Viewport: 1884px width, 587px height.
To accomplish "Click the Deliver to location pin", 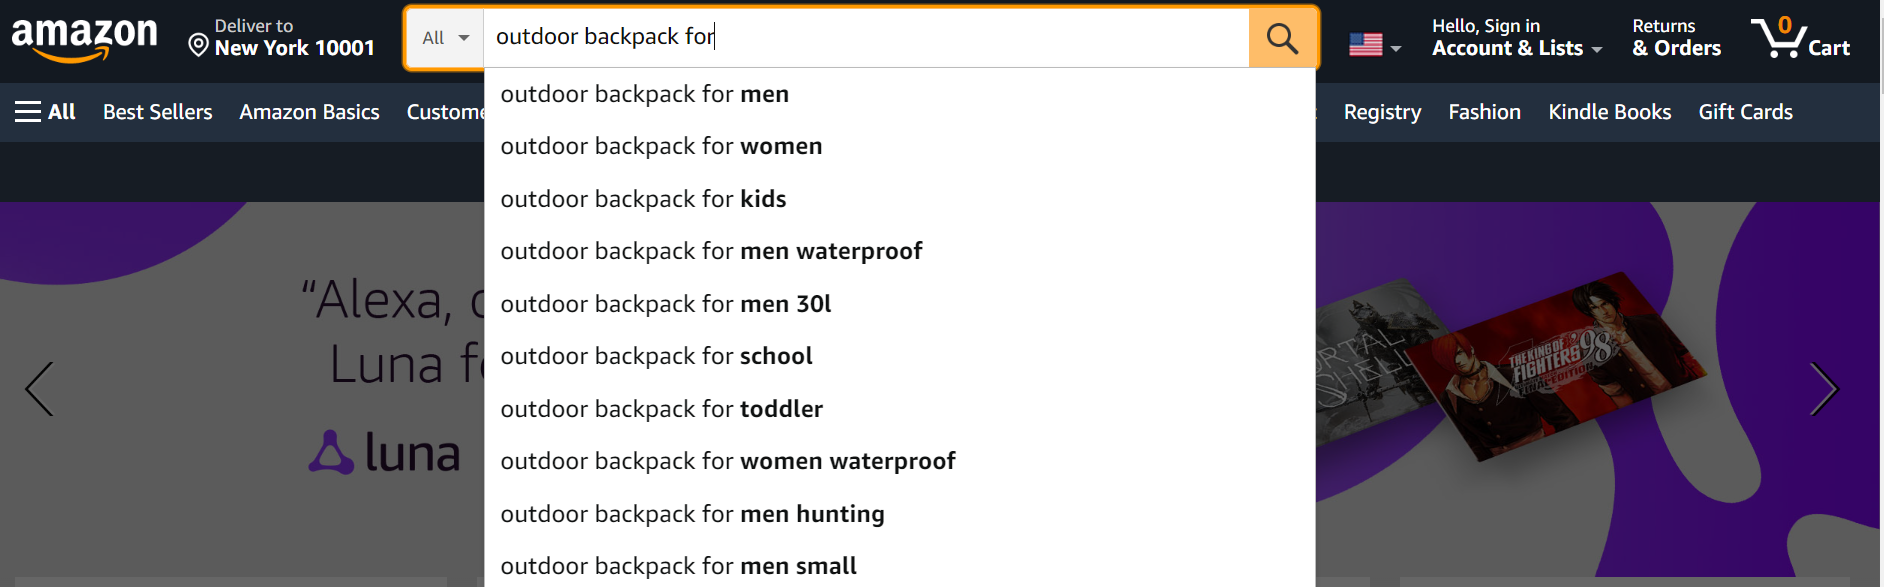I will [x=198, y=46].
